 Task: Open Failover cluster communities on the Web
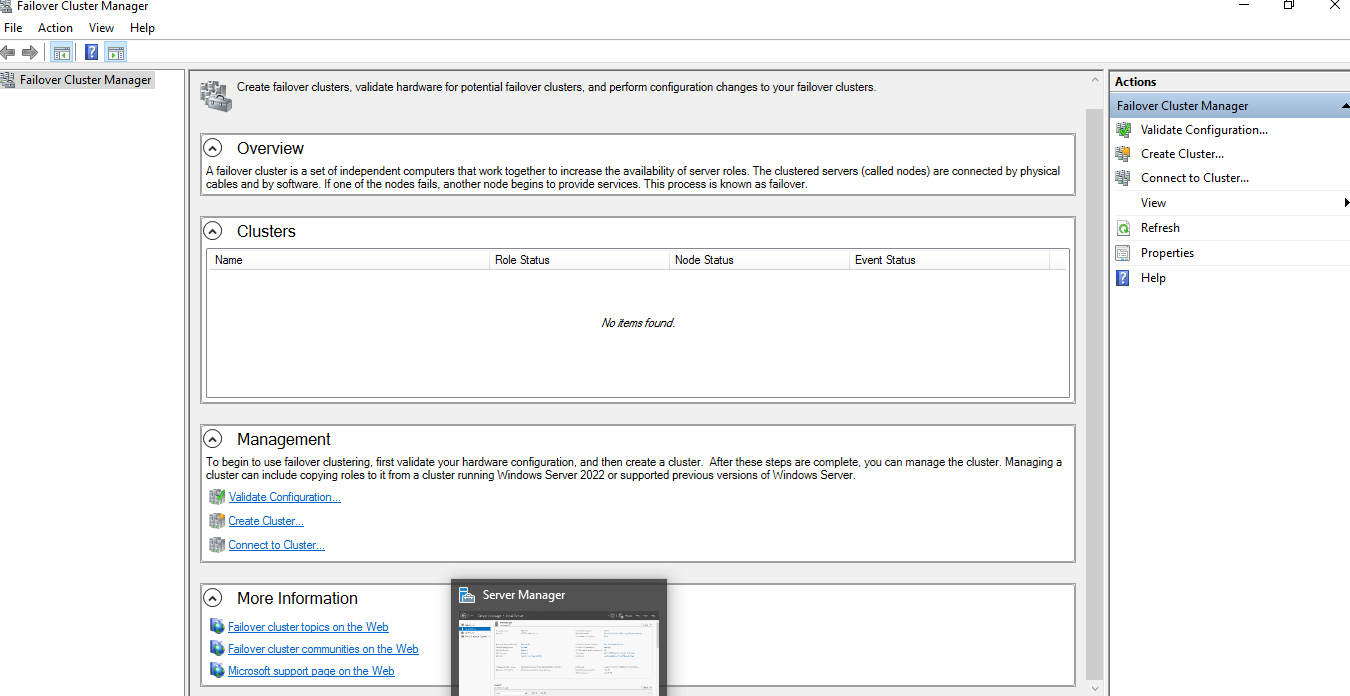tap(323, 649)
